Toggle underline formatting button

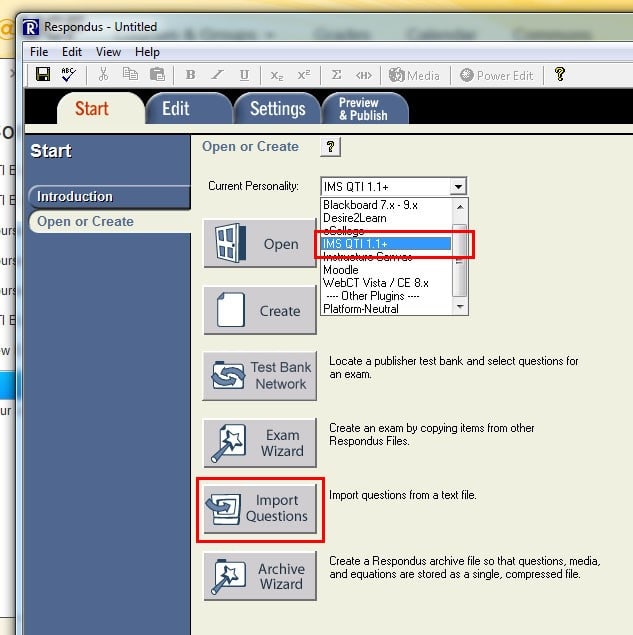pyautogui.click(x=244, y=75)
